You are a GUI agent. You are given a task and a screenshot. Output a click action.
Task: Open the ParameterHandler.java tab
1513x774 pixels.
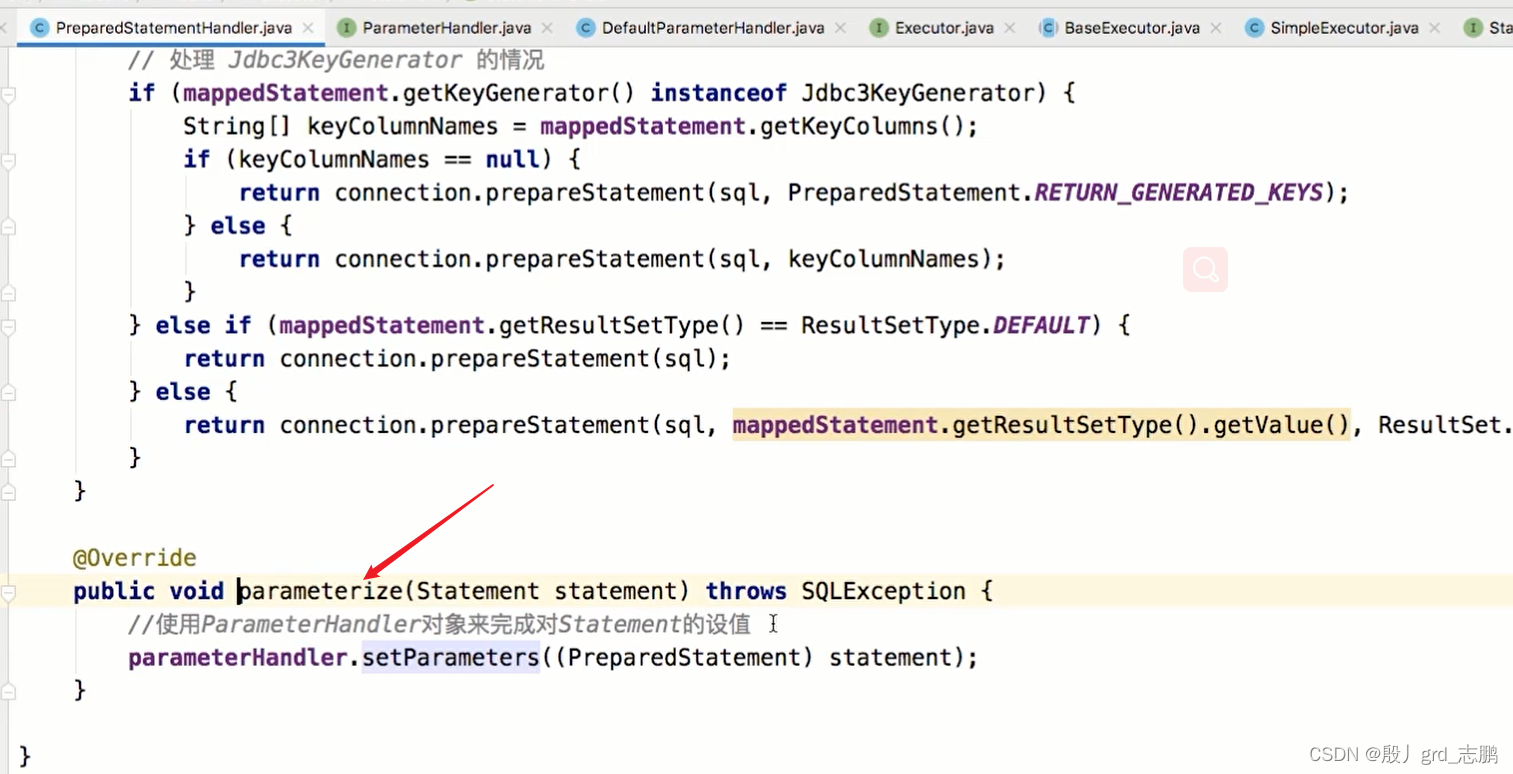pyautogui.click(x=446, y=28)
